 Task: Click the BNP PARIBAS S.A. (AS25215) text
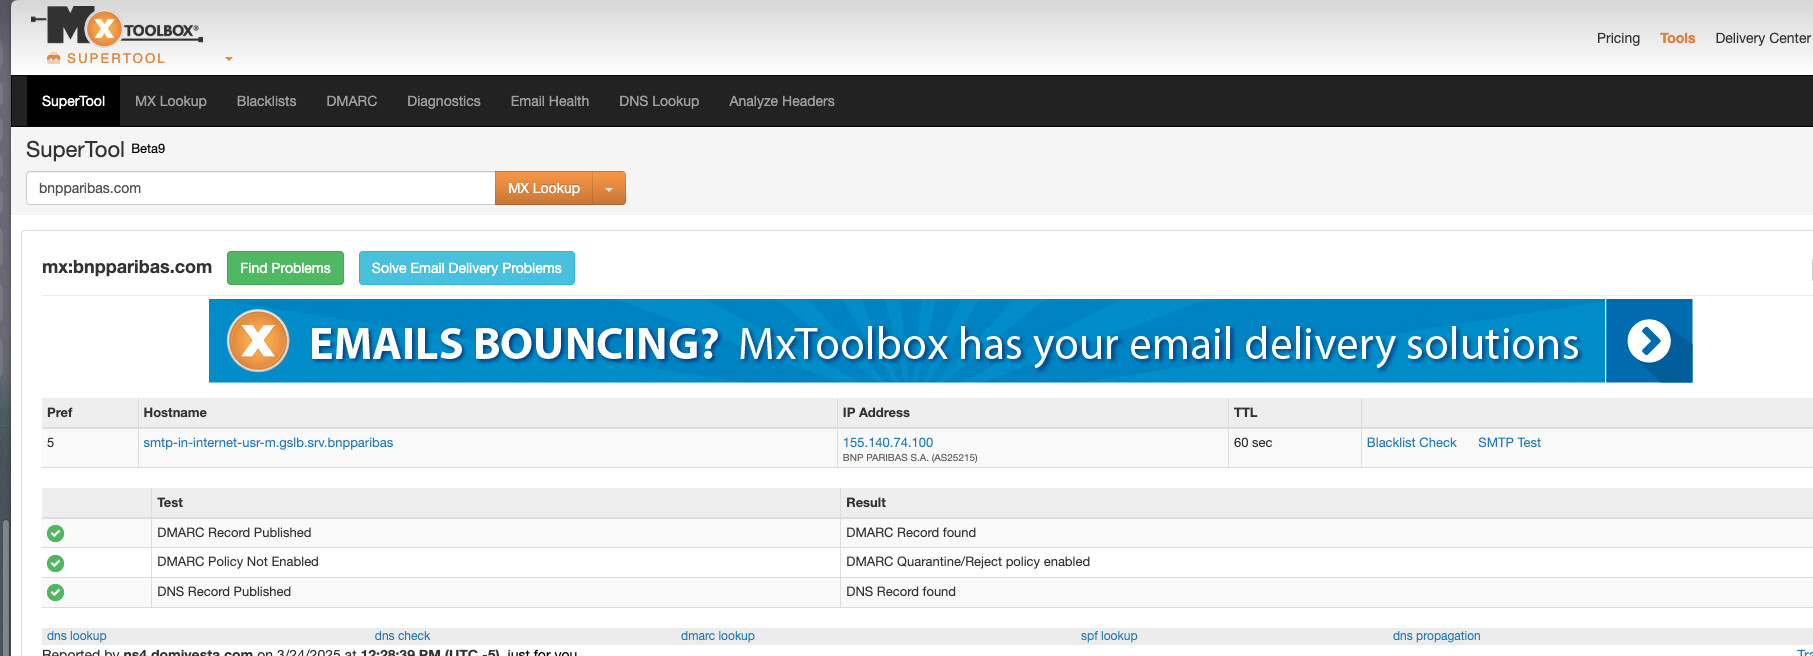pos(910,458)
